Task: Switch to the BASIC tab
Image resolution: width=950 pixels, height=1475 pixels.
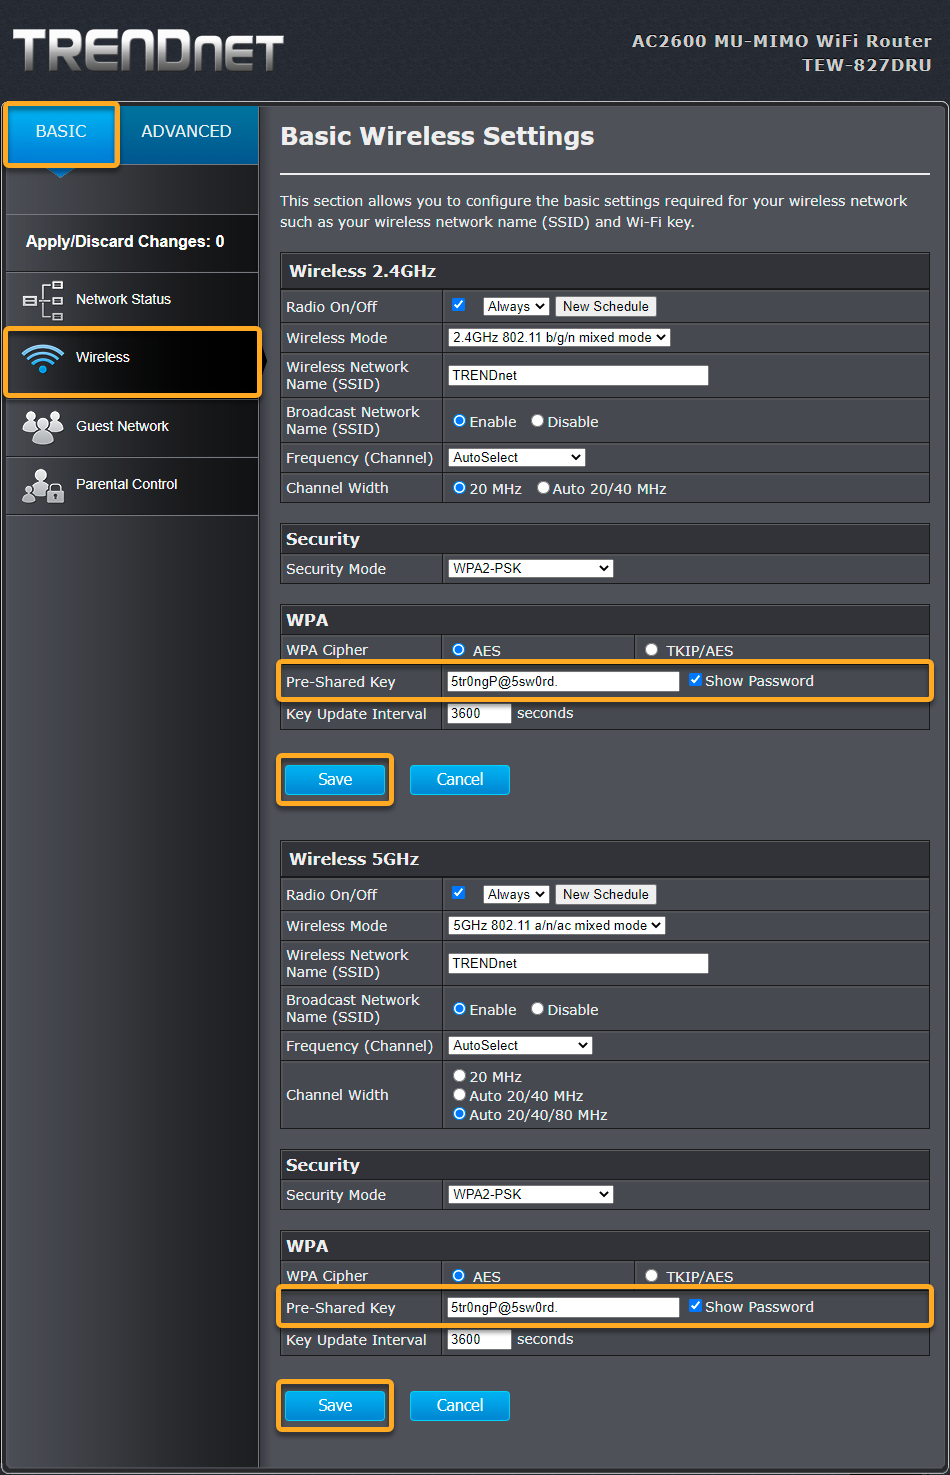Action: click(61, 132)
